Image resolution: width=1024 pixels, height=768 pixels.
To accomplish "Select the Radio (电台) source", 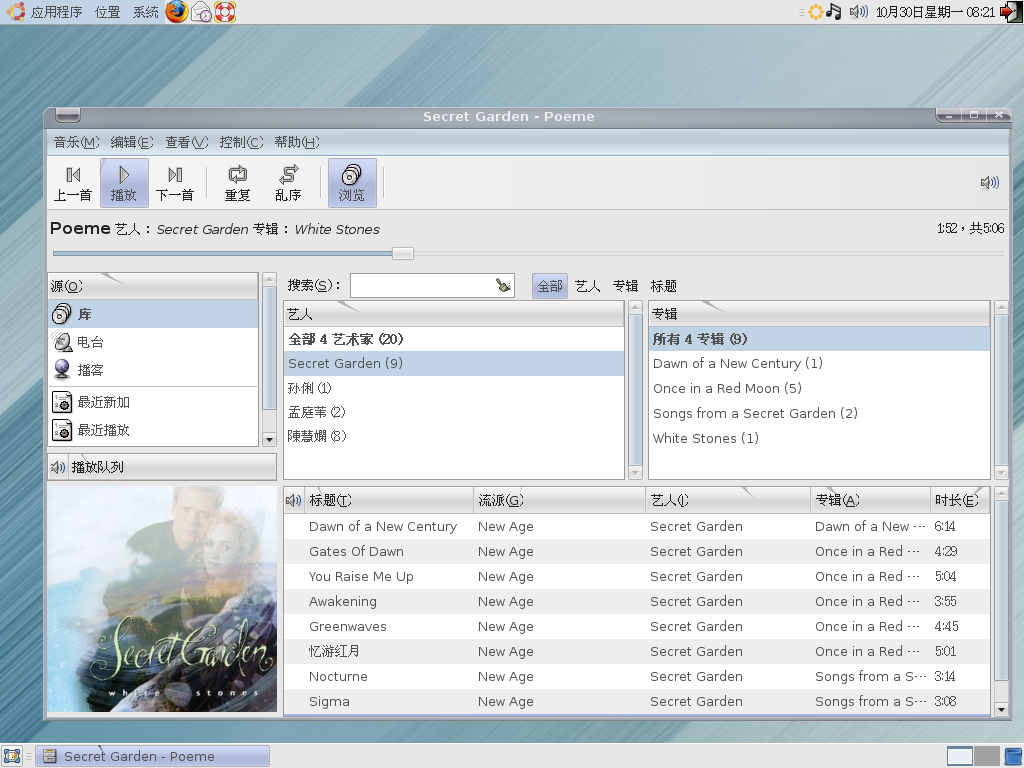I will point(153,342).
